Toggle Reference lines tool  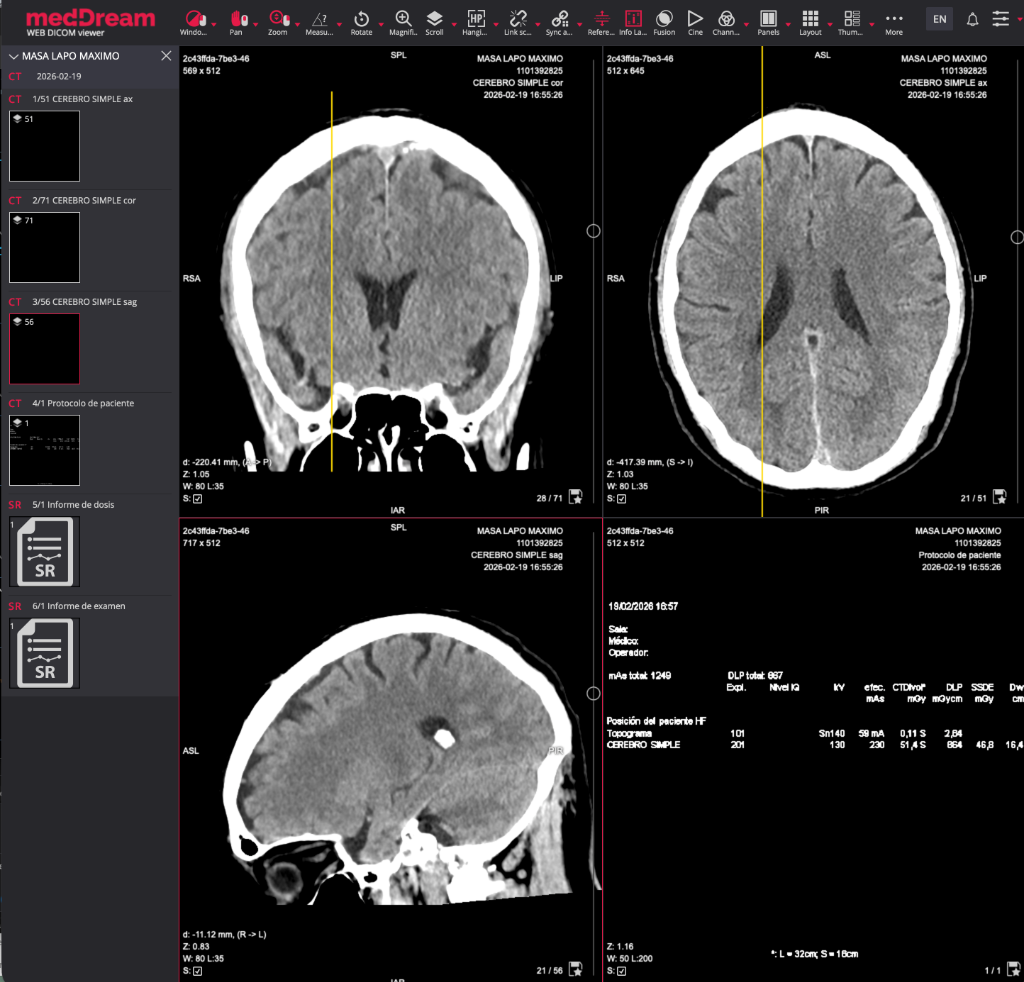(601, 22)
